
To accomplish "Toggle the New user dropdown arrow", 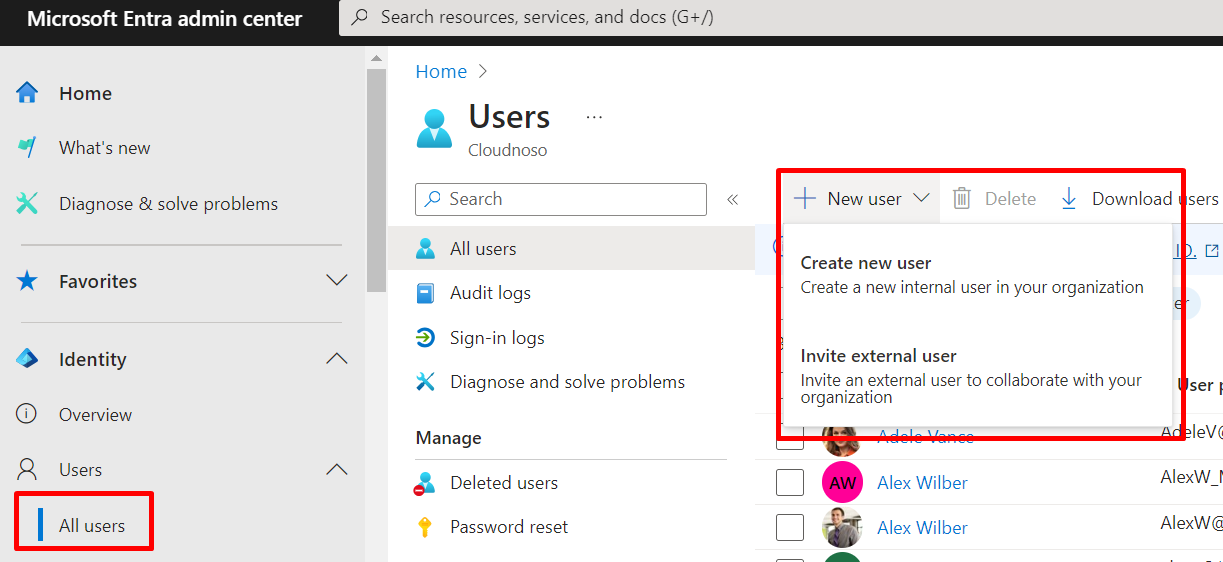I will [921, 199].
